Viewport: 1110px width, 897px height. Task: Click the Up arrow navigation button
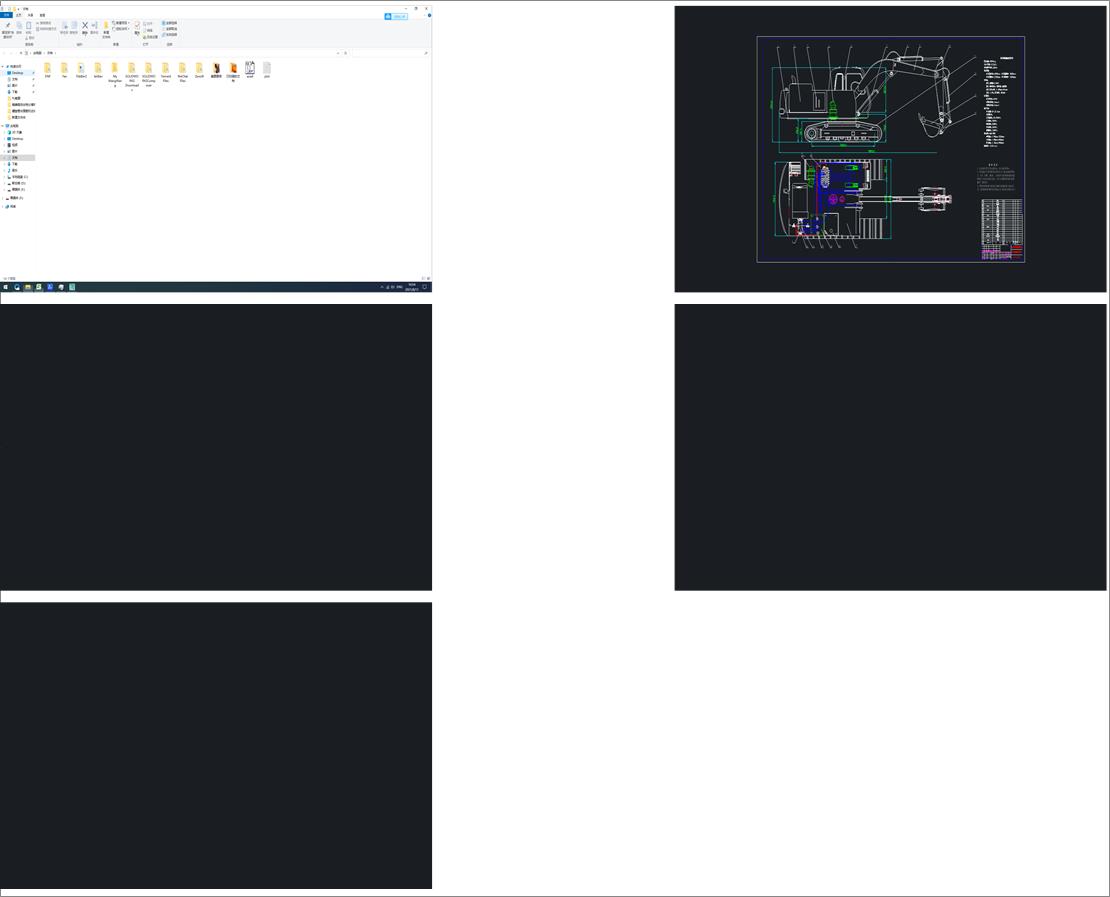21,53
